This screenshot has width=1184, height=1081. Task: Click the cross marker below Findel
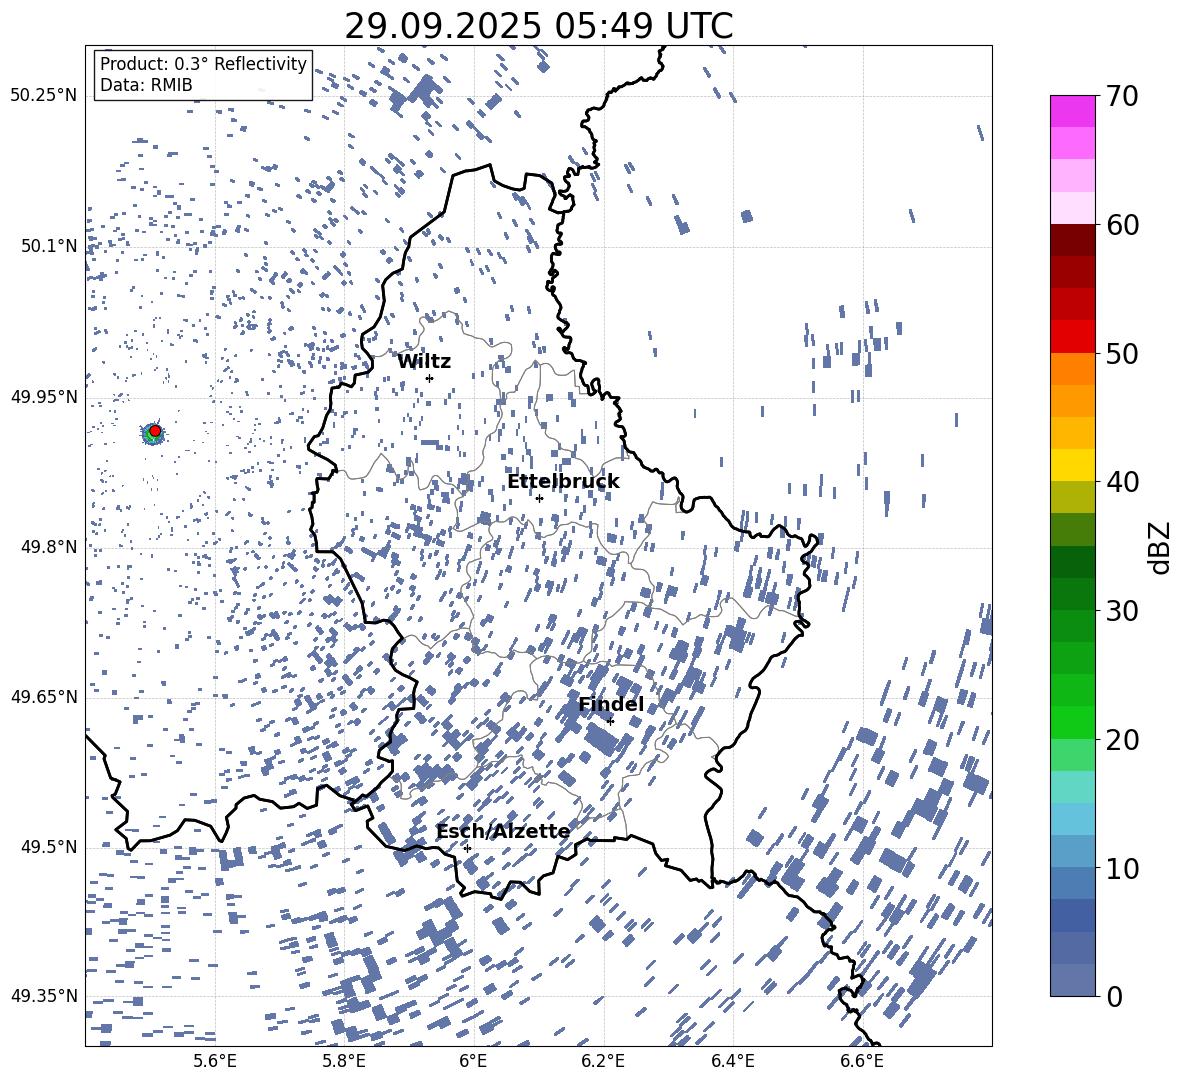pyautogui.click(x=610, y=721)
